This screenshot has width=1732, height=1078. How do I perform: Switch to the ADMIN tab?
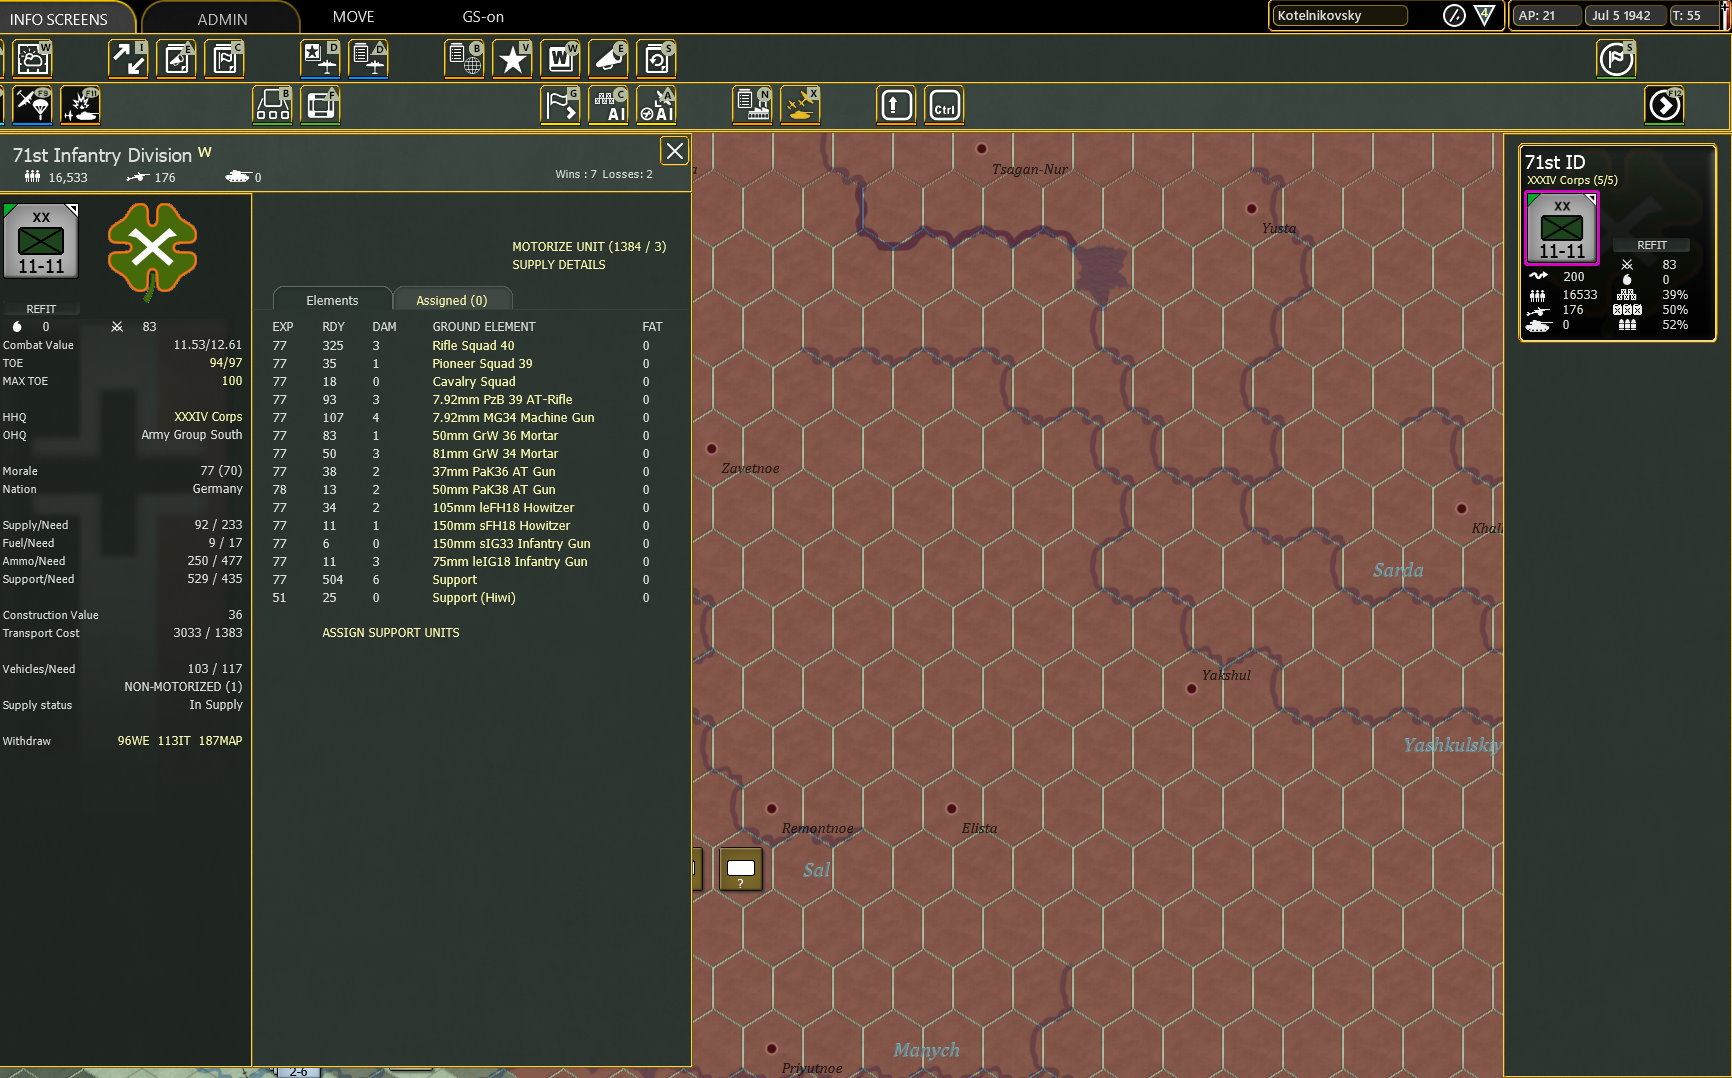click(222, 18)
